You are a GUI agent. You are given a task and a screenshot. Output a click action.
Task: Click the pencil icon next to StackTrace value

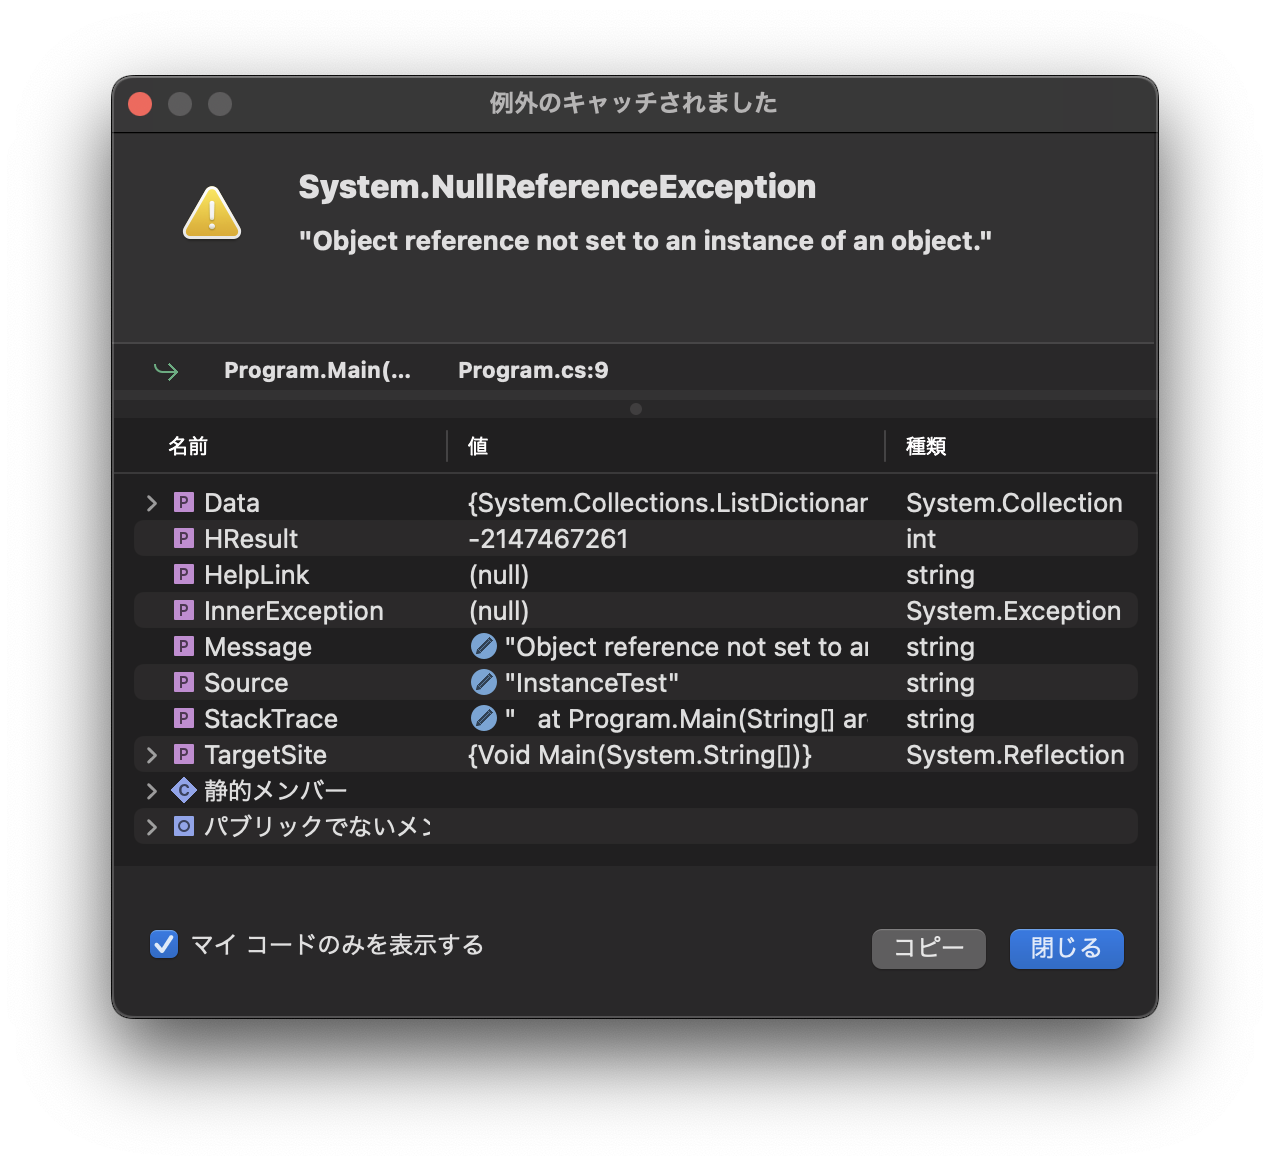(484, 718)
